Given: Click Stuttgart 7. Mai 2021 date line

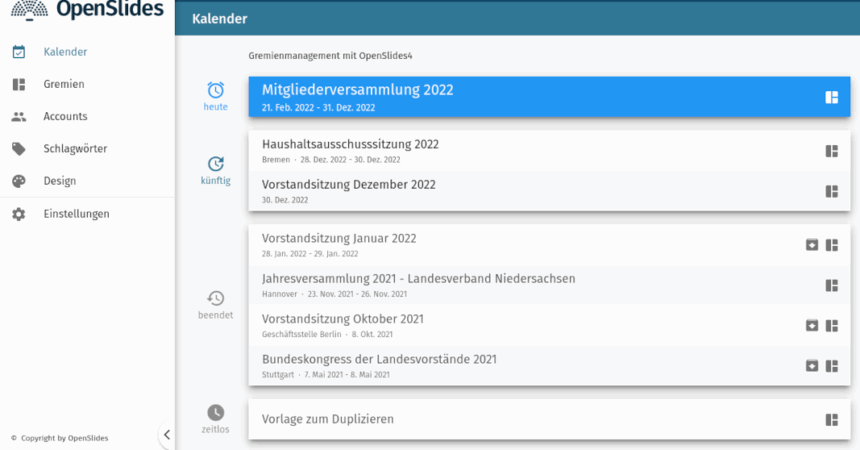Looking at the screenshot, I should tap(326, 375).
